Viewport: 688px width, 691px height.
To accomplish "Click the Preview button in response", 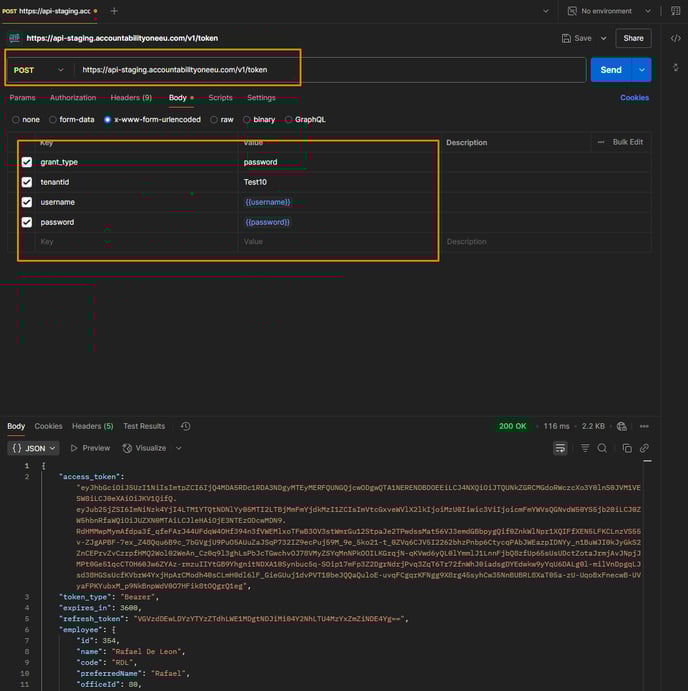I will pyautogui.click(x=90, y=448).
